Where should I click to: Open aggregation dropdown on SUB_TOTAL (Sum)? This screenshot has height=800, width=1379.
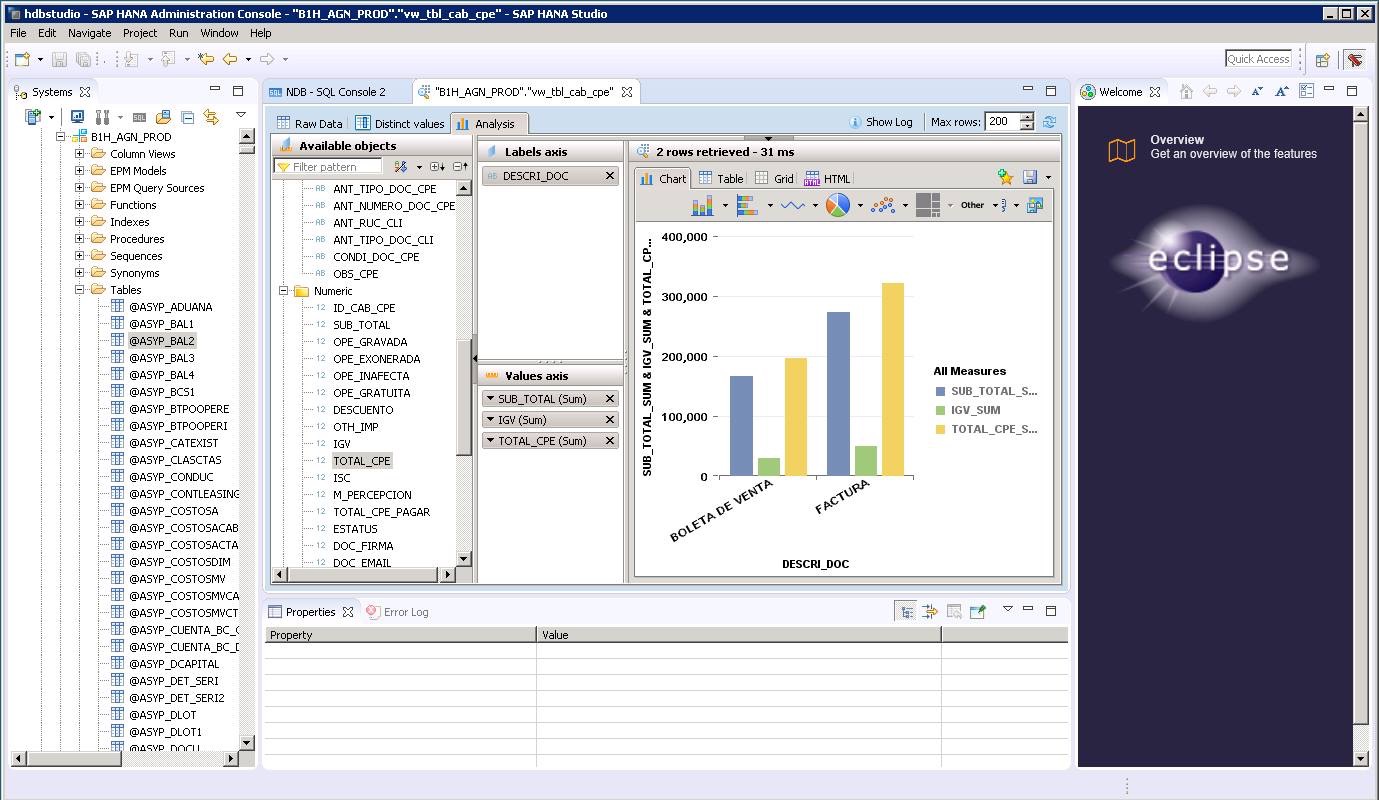[x=491, y=399]
